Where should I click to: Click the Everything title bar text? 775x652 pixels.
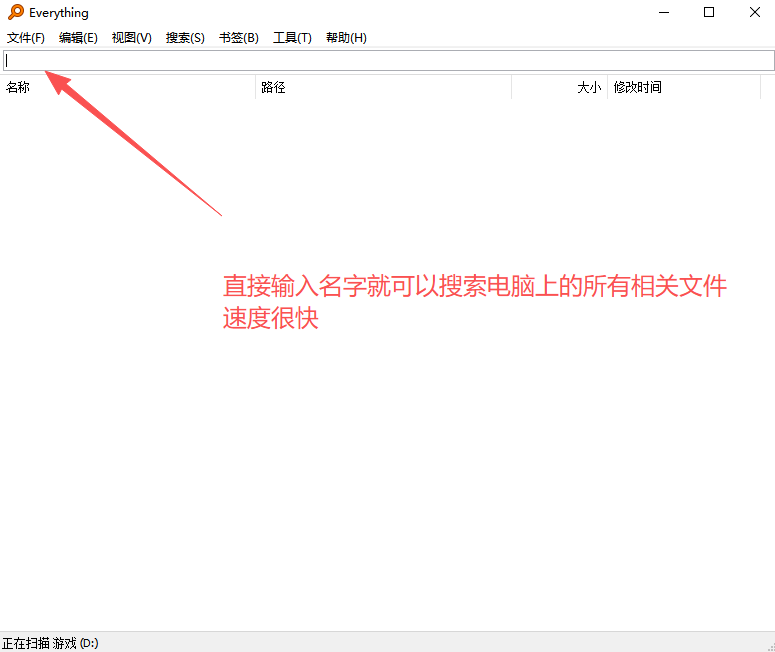59,13
